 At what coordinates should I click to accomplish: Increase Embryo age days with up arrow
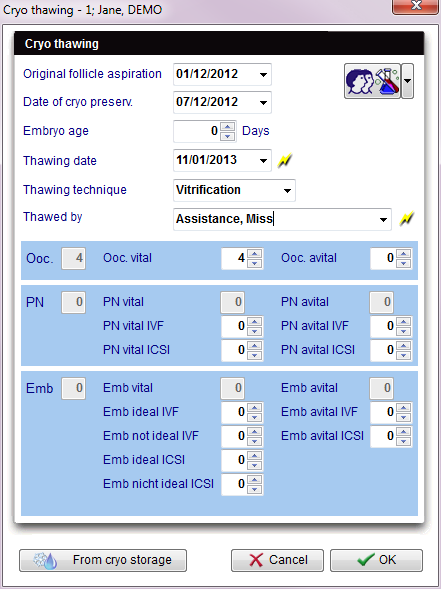click(x=227, y=127)
